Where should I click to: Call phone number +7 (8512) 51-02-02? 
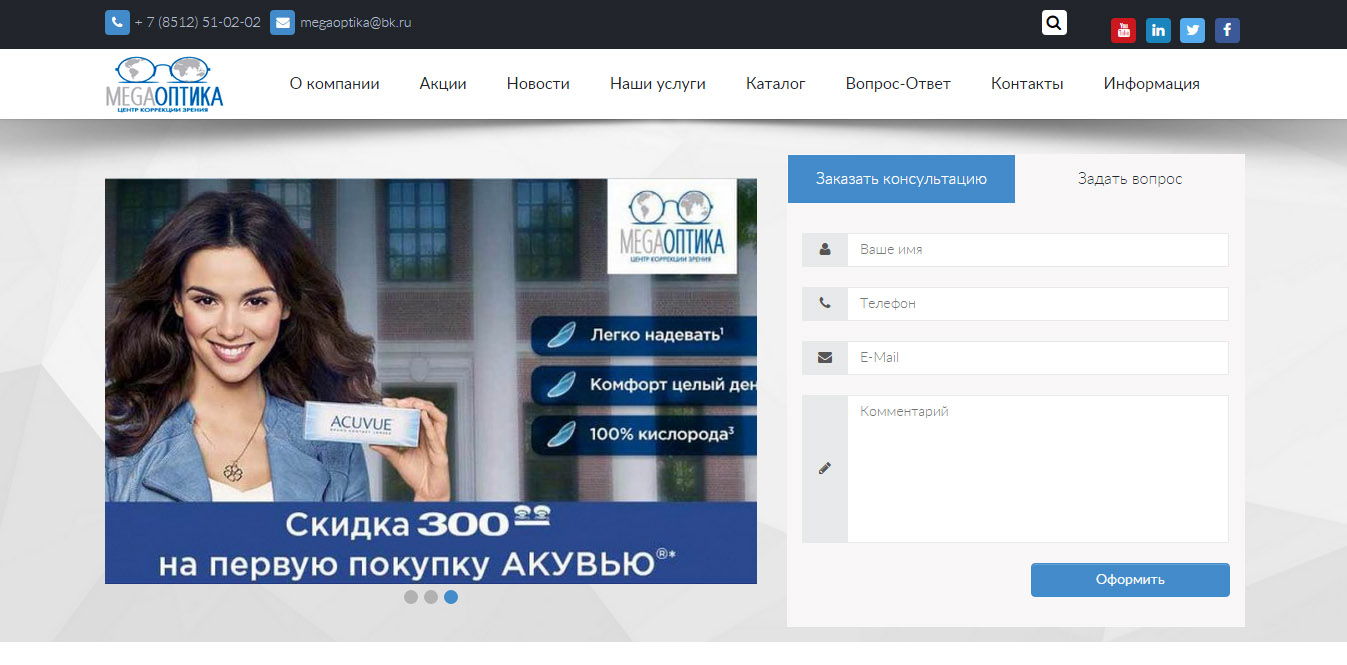tap(197, 22)
